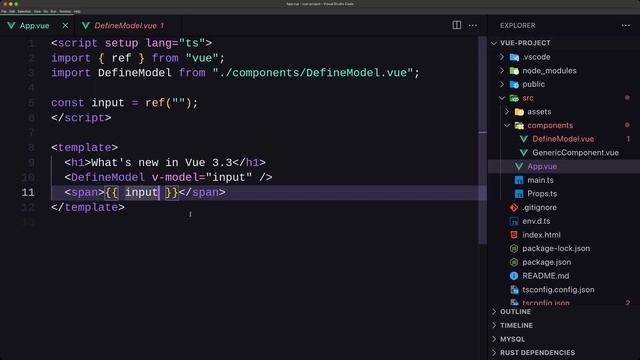
Task: Click the split editor right icon
Action: click(457, 25)
